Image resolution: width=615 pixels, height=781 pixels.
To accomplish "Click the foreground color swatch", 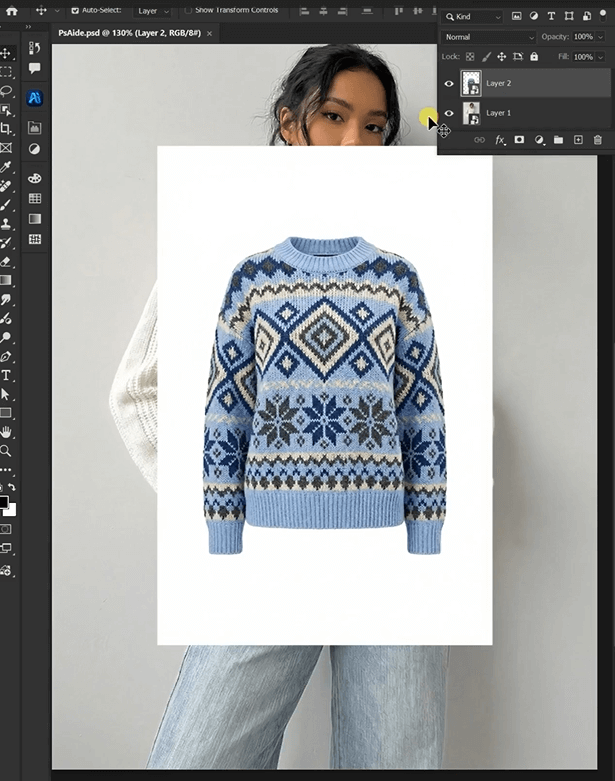I will (3, 502).
